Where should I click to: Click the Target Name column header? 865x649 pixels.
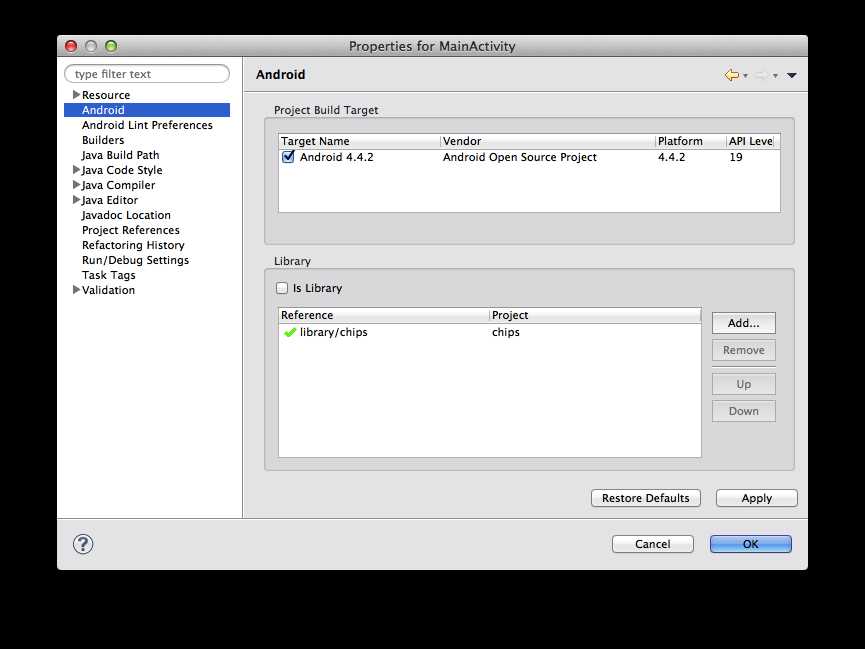pyautogui.click(x=360, y=141)
